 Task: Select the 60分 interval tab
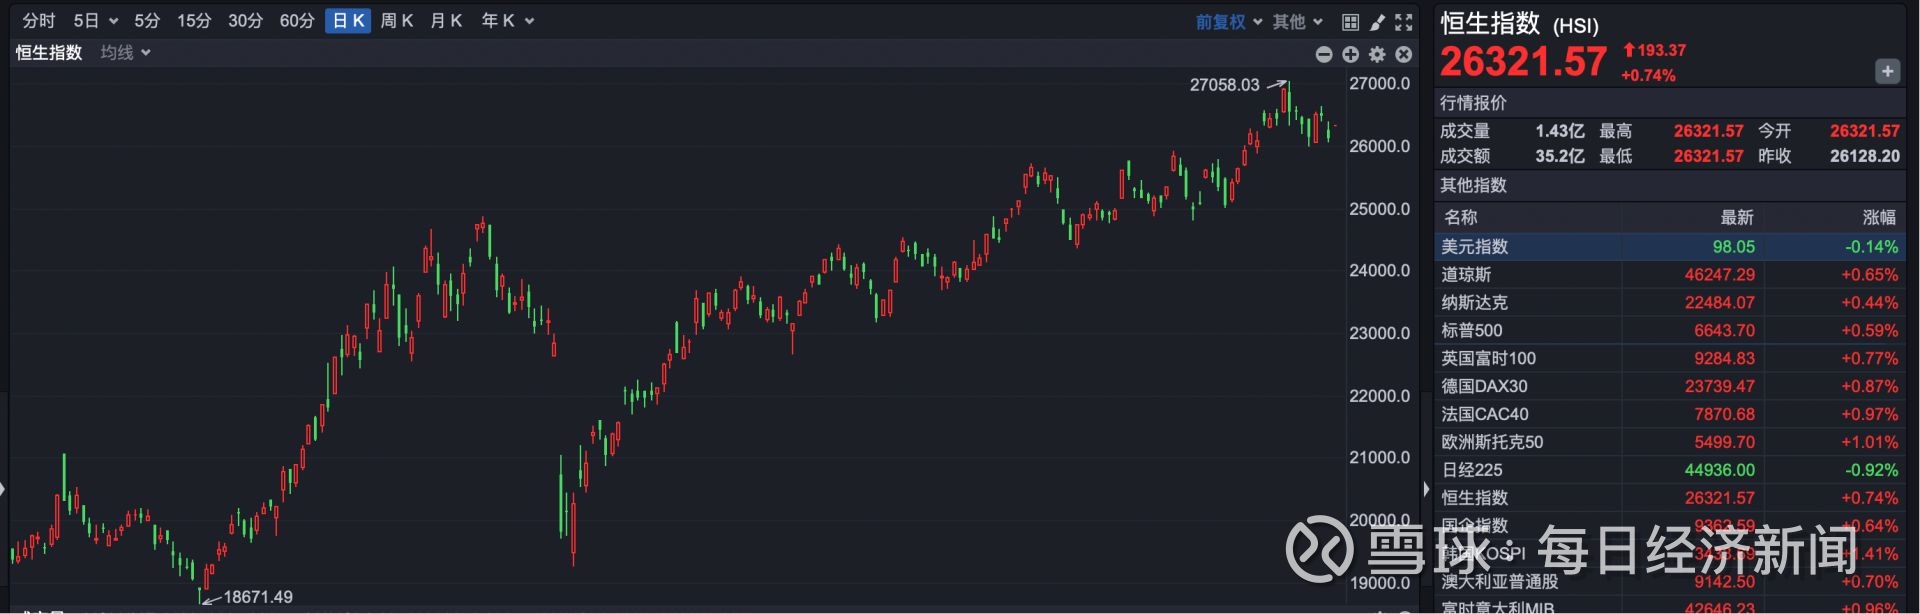pos(296,21)
